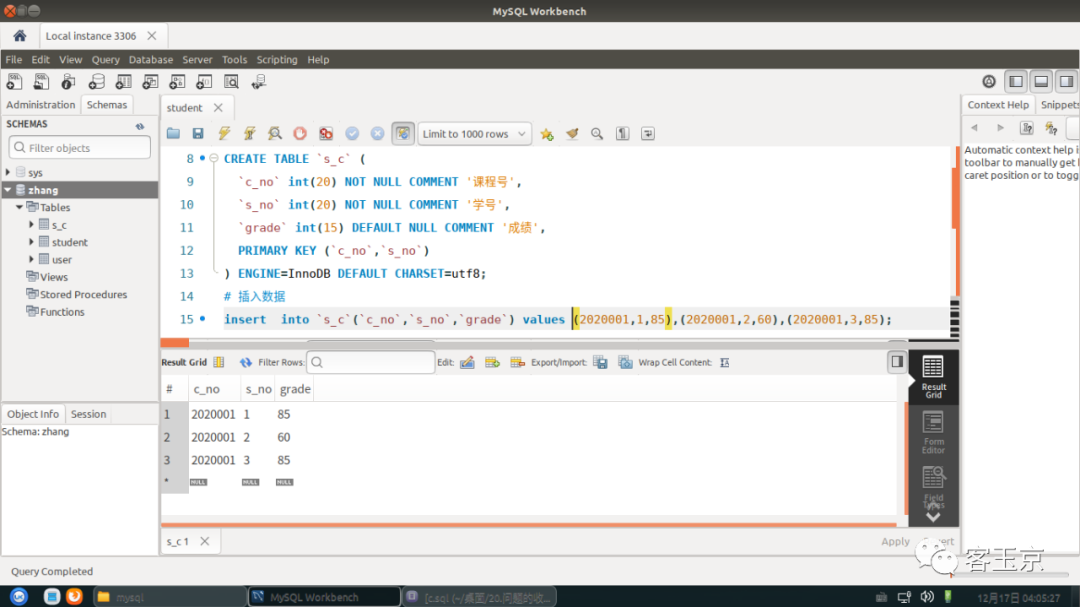Click the result grid refresh icon
This screenshot has width=1080, height=607.
tap(245, 362)
